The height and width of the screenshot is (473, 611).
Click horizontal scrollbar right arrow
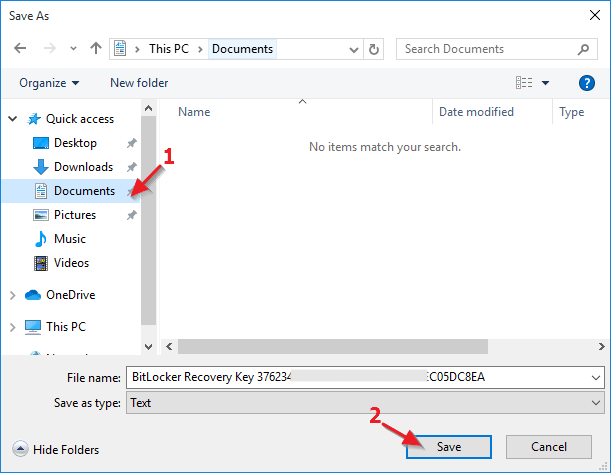(x=601, y=346)
